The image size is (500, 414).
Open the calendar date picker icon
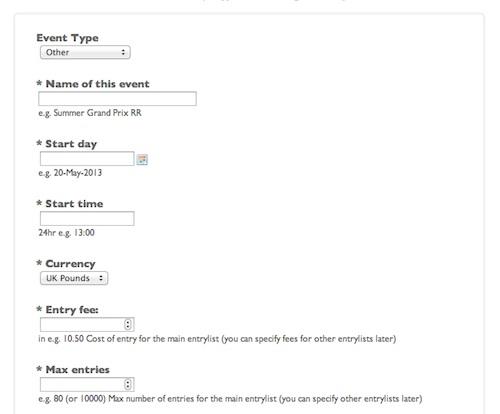pyautogui.click(x=142, y=159)
